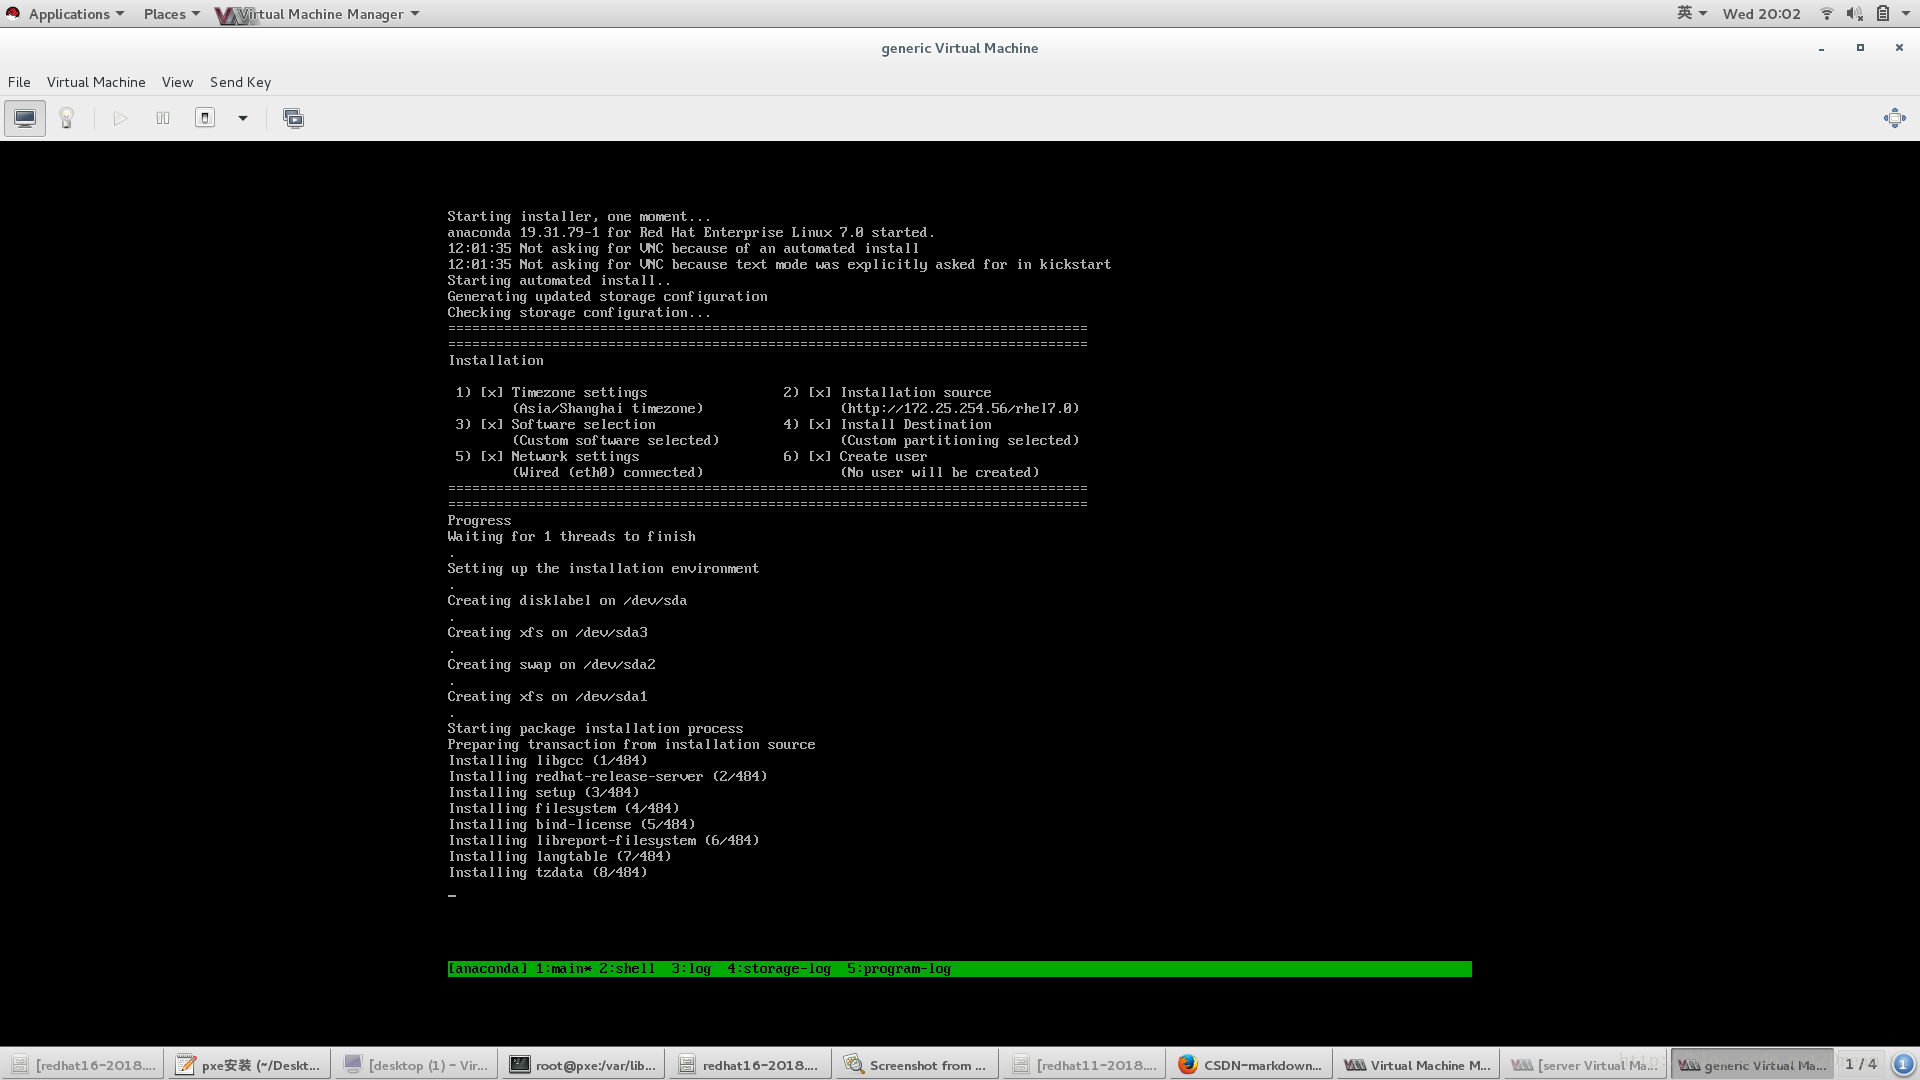Click the 4:storage-log status bar entry
The height and width of the screenshot is (1080, 1920).
779,969
